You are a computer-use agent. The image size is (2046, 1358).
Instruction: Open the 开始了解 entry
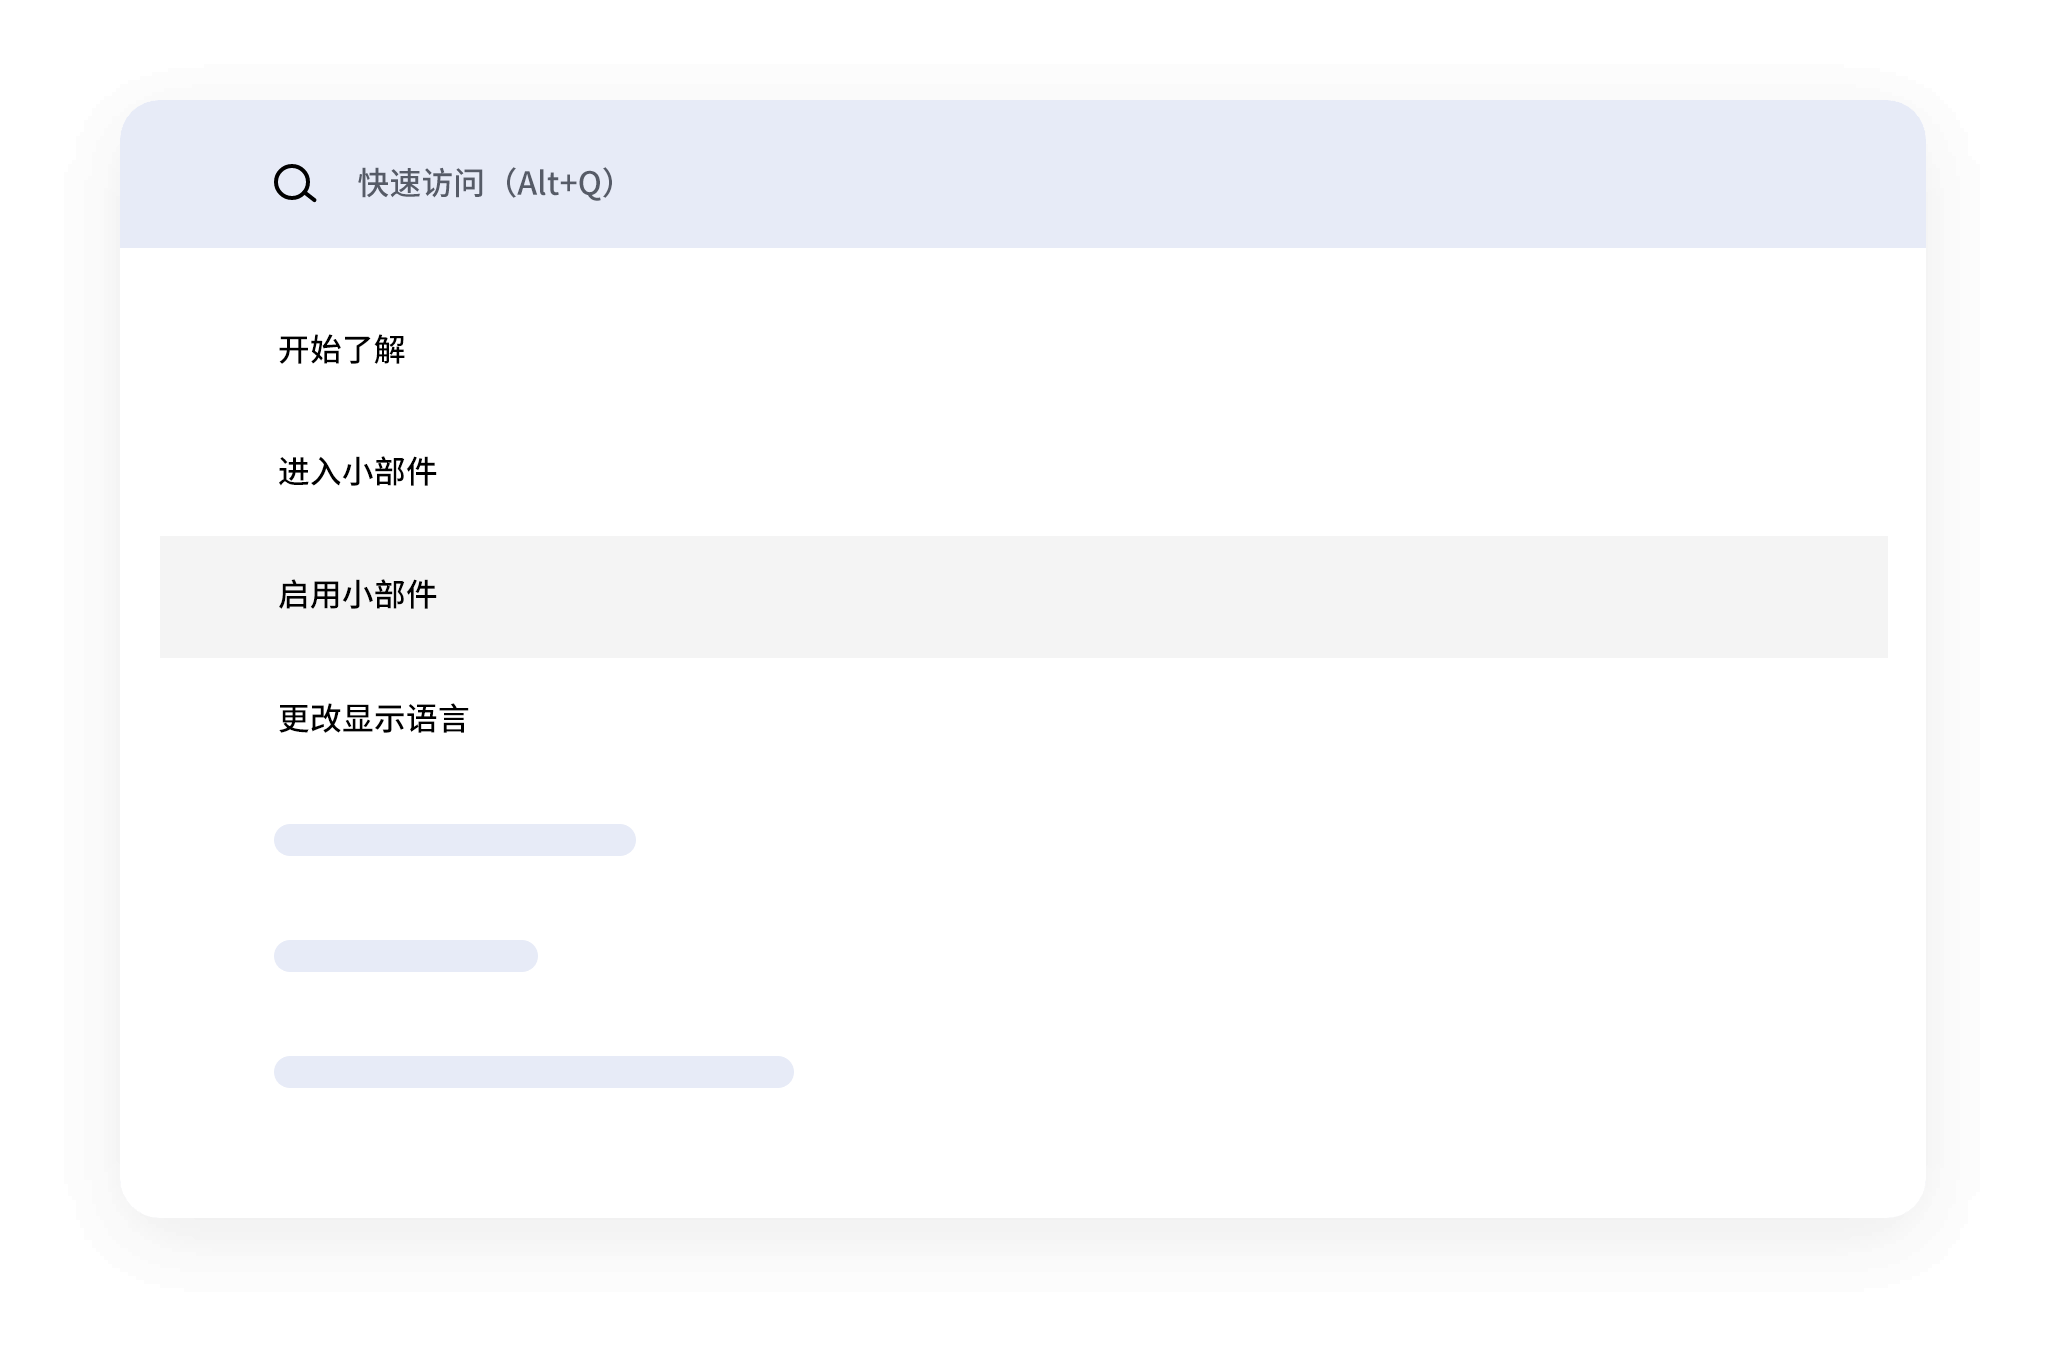pyautogui.click(x=342, y=350)
